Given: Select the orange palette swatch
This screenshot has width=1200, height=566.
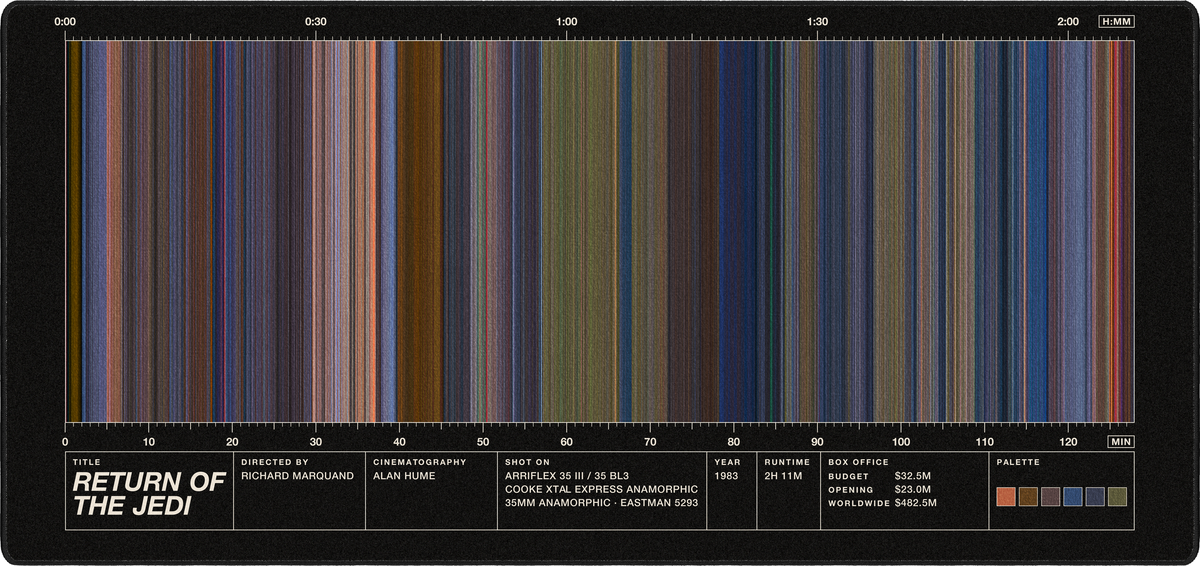Looking at the screenshot, I should (x=1006, y=497).
